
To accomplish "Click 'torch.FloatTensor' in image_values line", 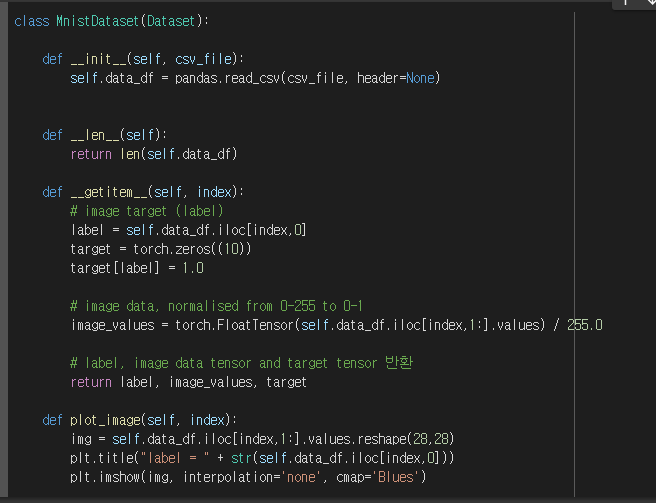I will pos(234,325).
